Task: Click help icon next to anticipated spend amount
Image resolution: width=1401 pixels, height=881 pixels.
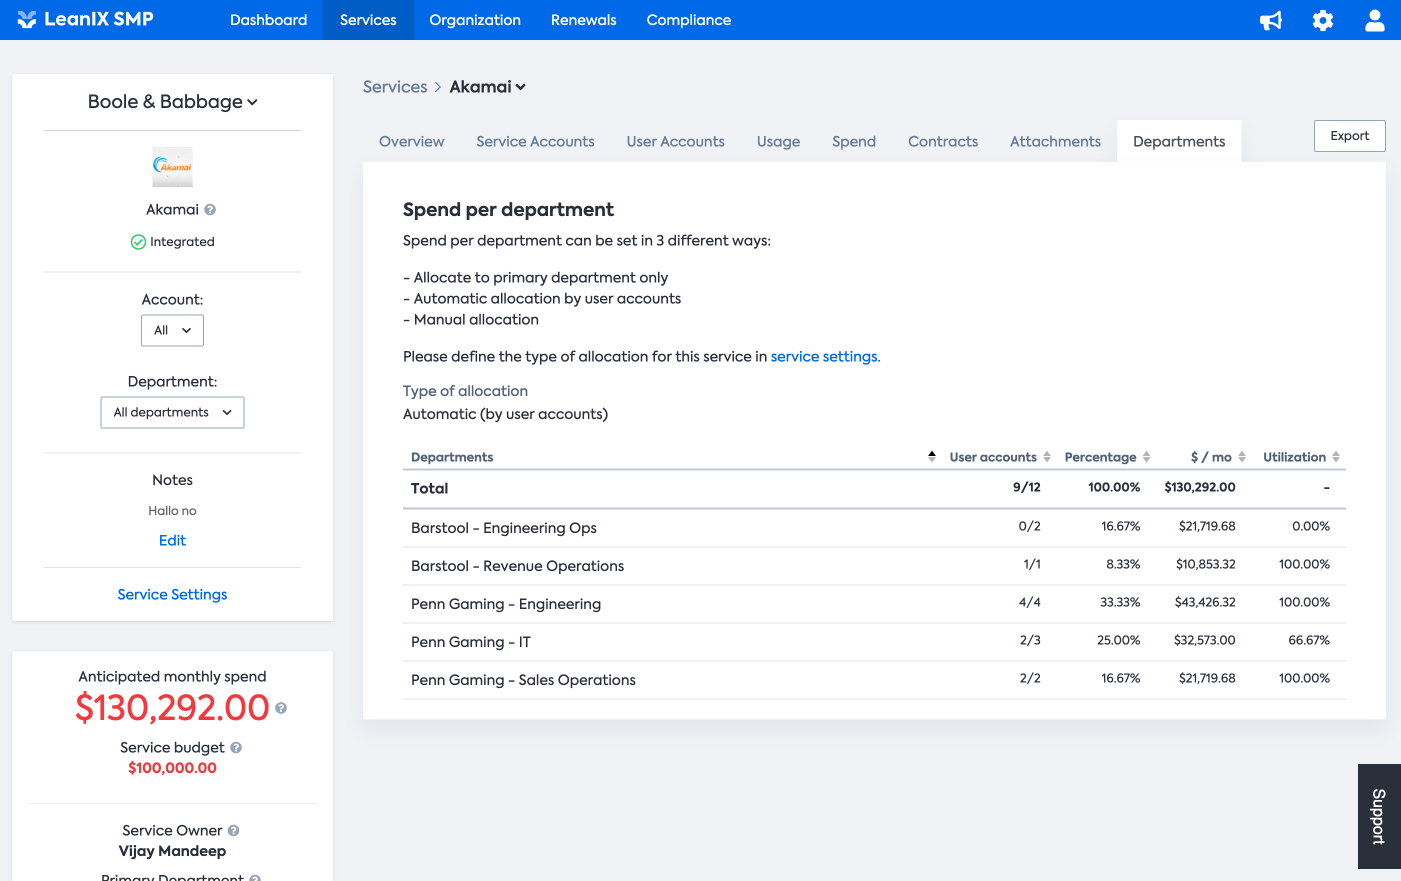Action: [x=281, y=708]
